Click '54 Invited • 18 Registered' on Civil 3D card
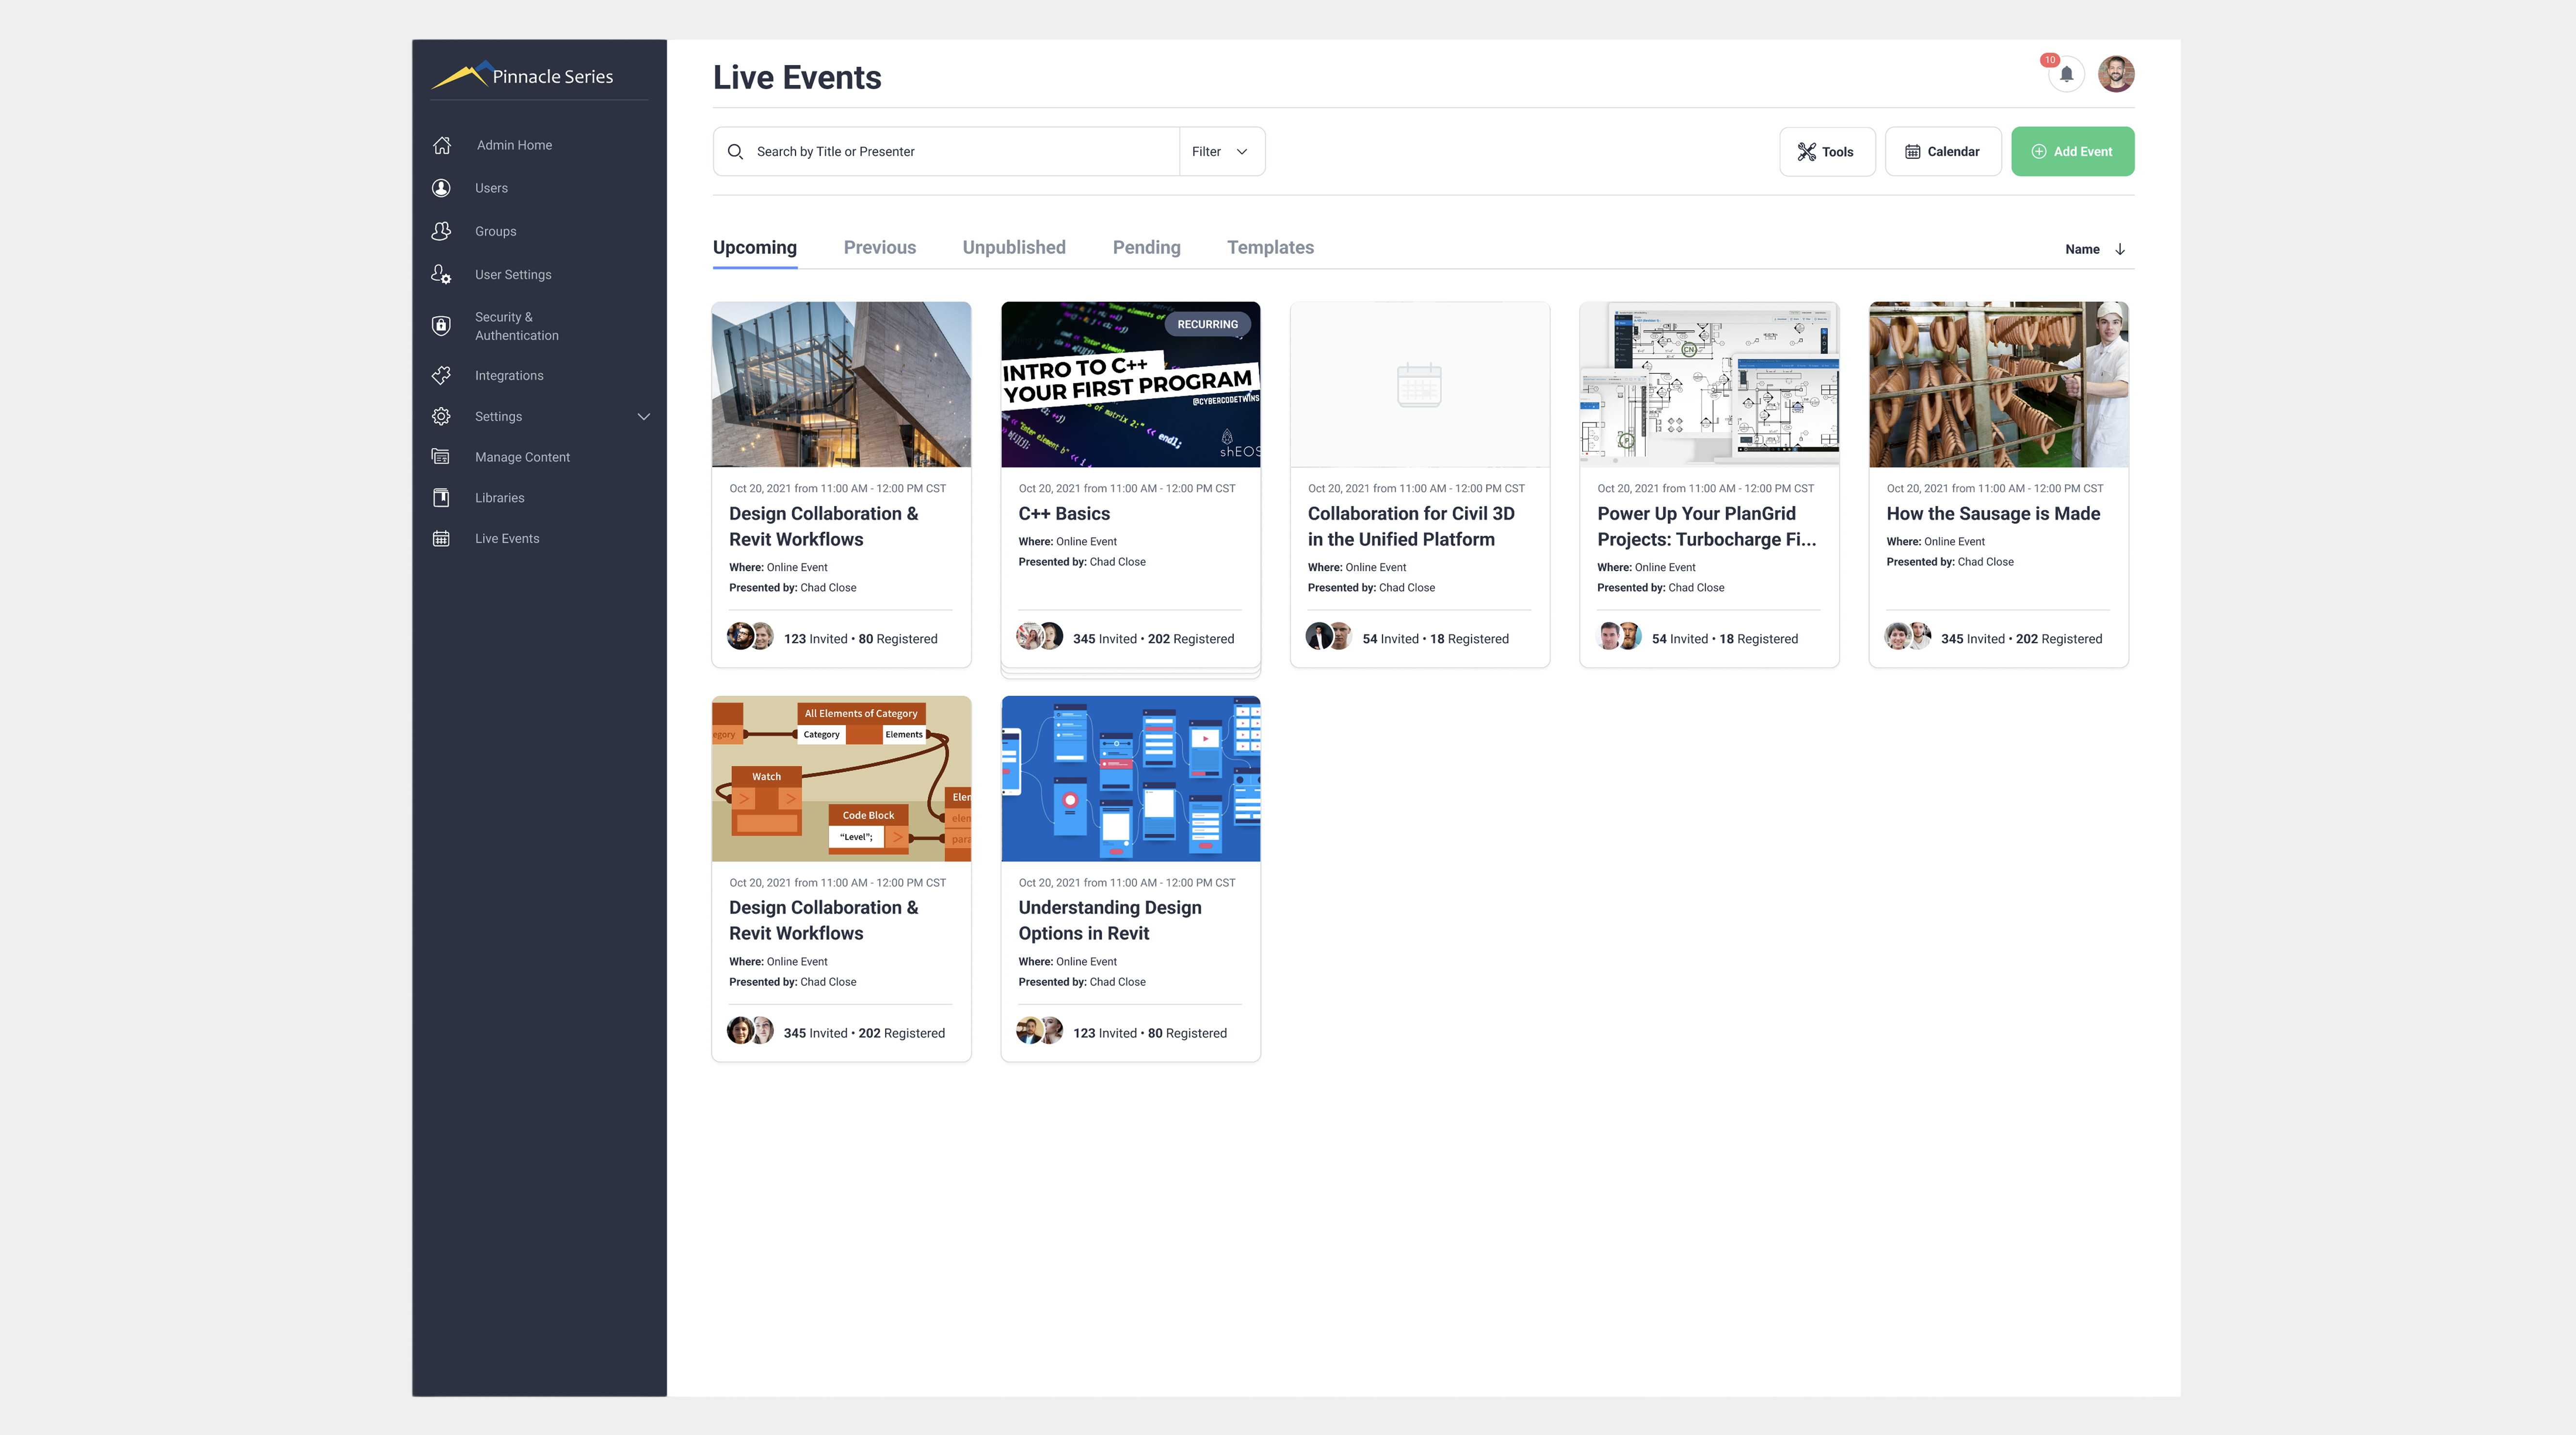 (x=1435, y=639)
